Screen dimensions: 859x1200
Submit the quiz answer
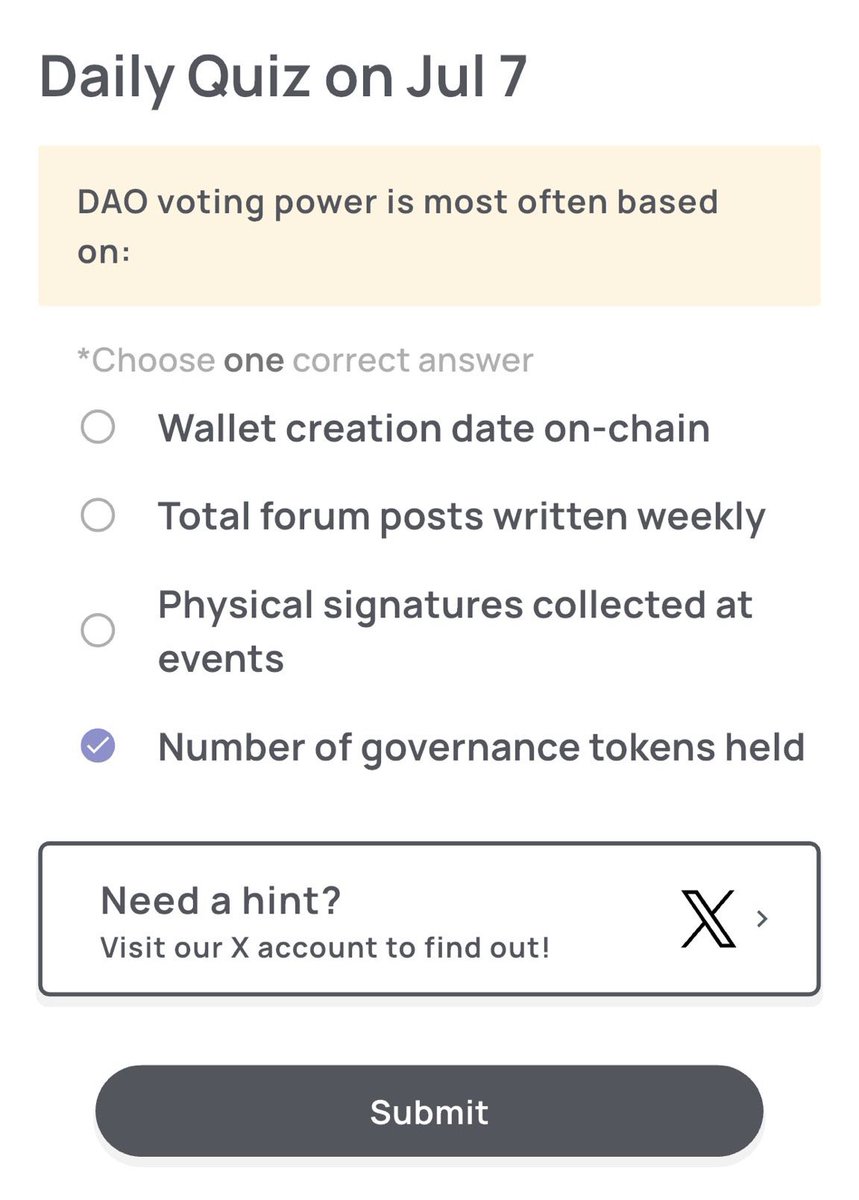429,1112
